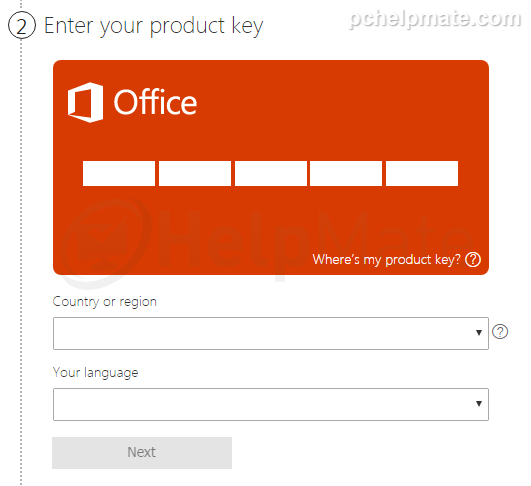531x486 pixels.
Task: Click the Office wordmark text
Action: point(155,102)
